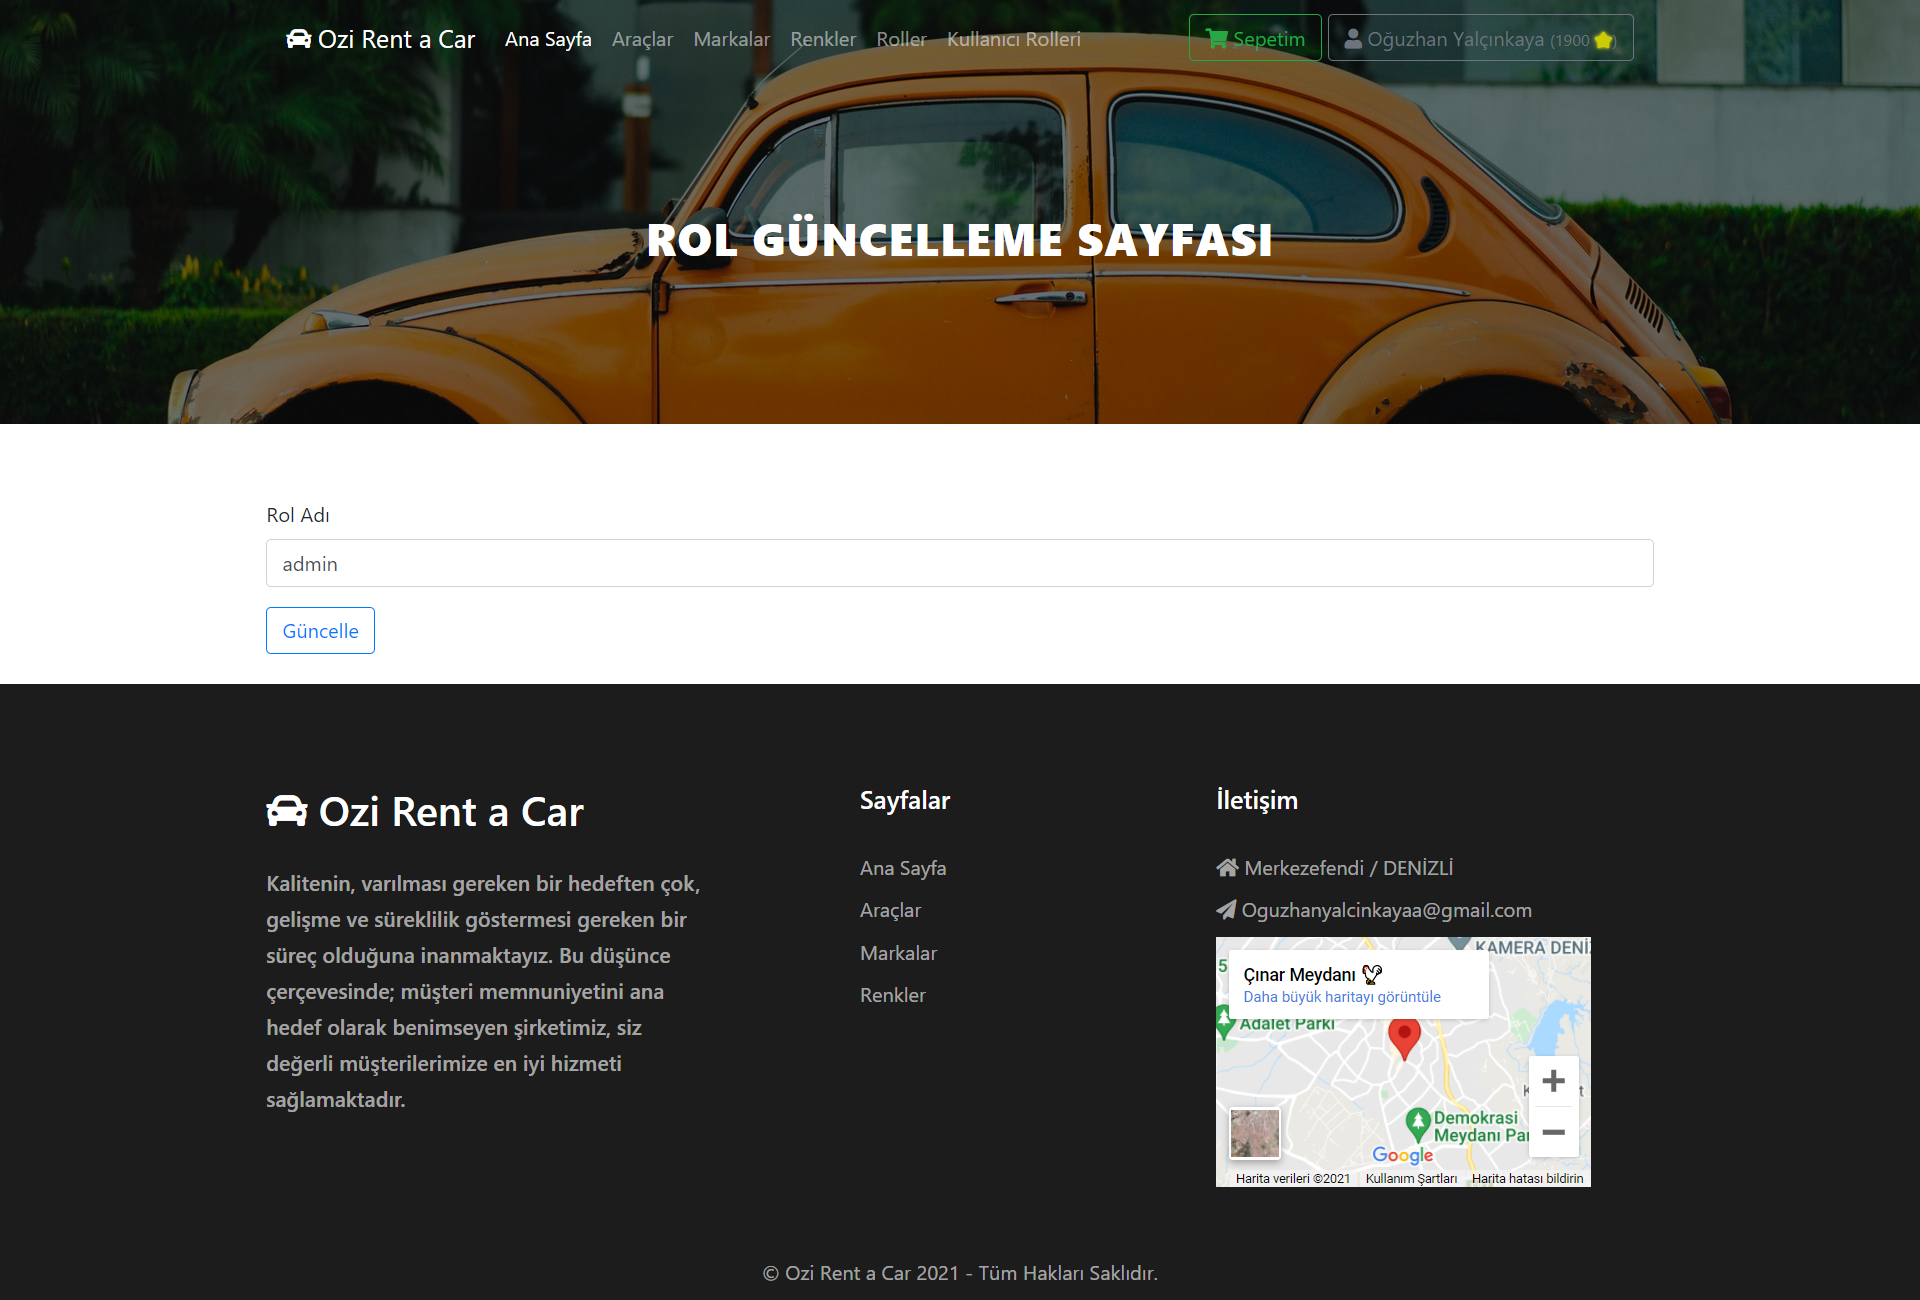Click the red map location pin
This screenshot has height=1300, width=1920.
pos(1404,1037)
